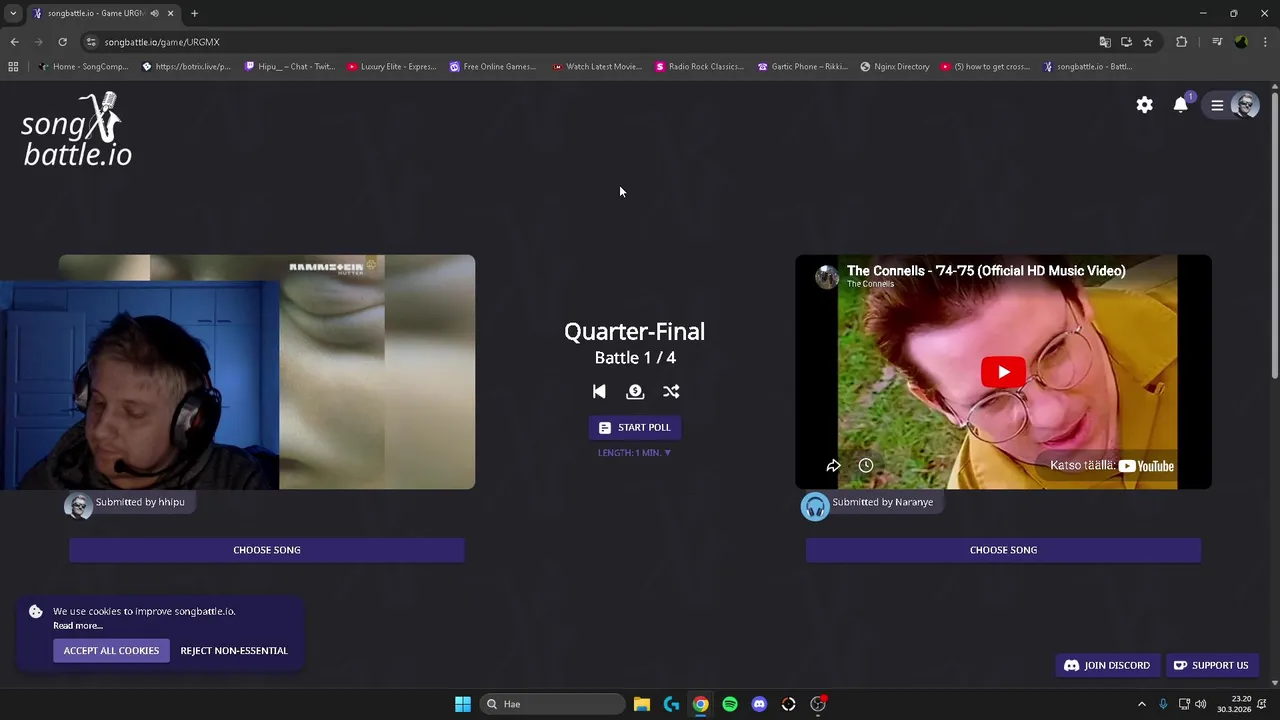
Task: Open File Explorer from taskbar
Action: (x=642, y=704)
